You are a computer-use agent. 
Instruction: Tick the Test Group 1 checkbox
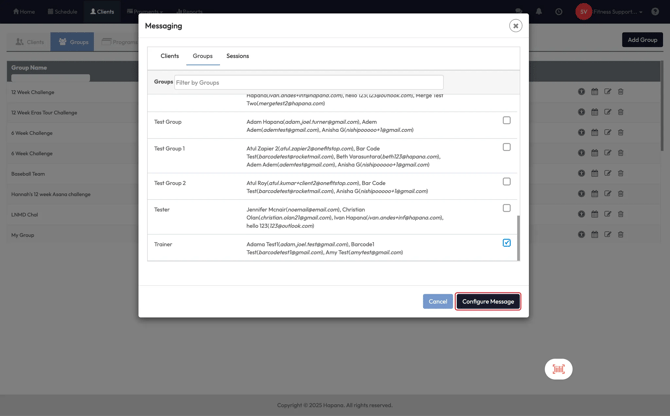click(506, 147)
